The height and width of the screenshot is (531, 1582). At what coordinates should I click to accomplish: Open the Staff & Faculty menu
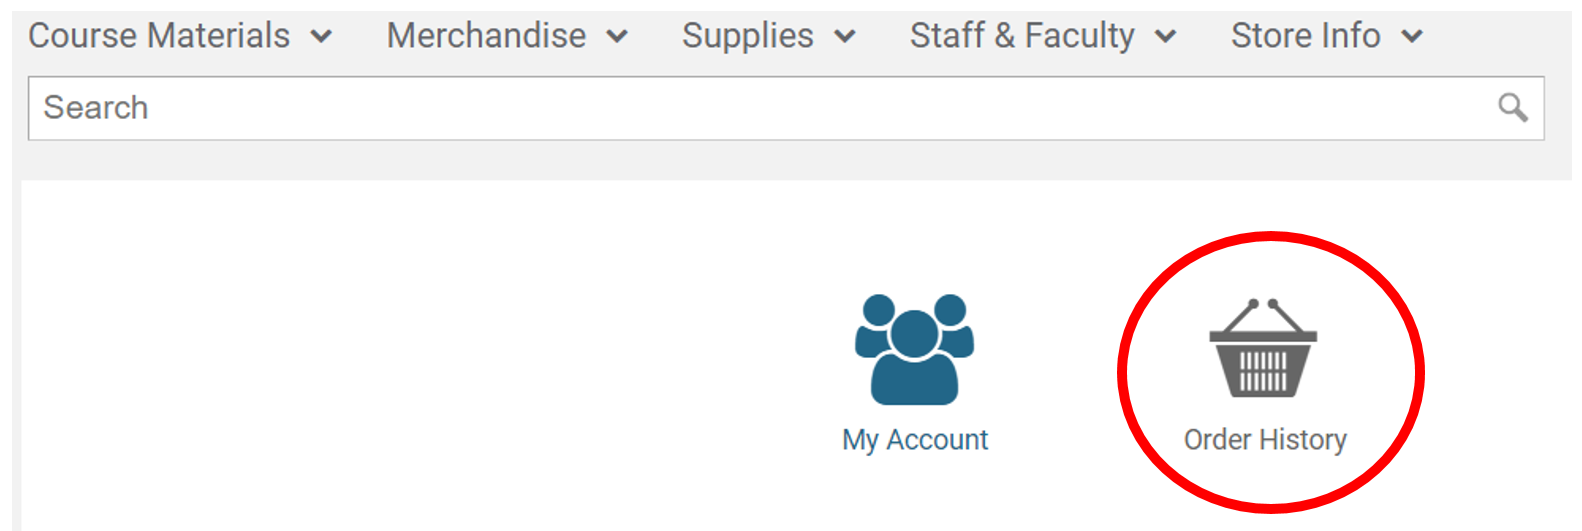[1043, 36]
